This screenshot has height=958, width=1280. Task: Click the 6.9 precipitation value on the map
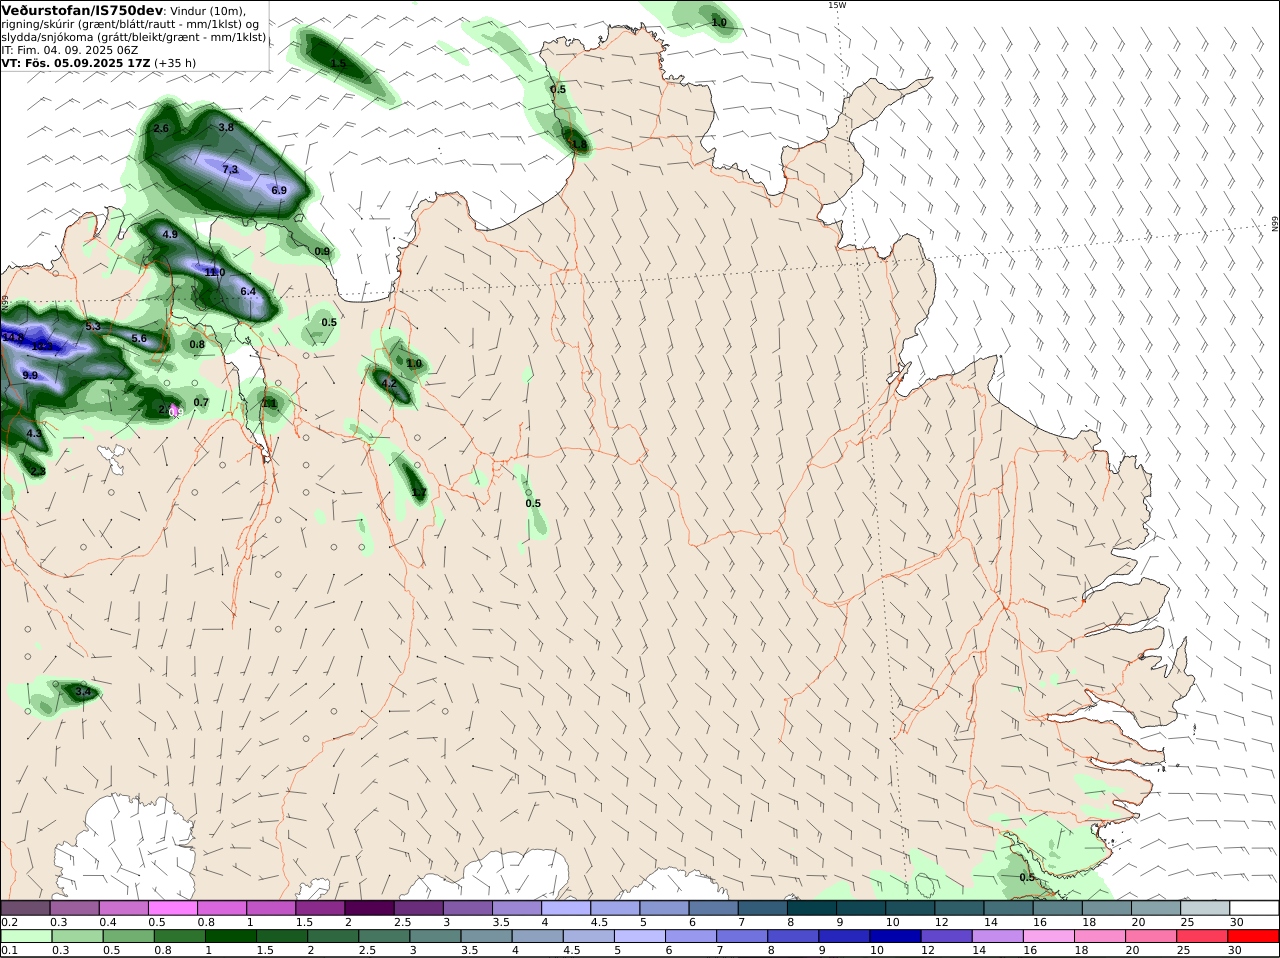click(x=279, y=190)
